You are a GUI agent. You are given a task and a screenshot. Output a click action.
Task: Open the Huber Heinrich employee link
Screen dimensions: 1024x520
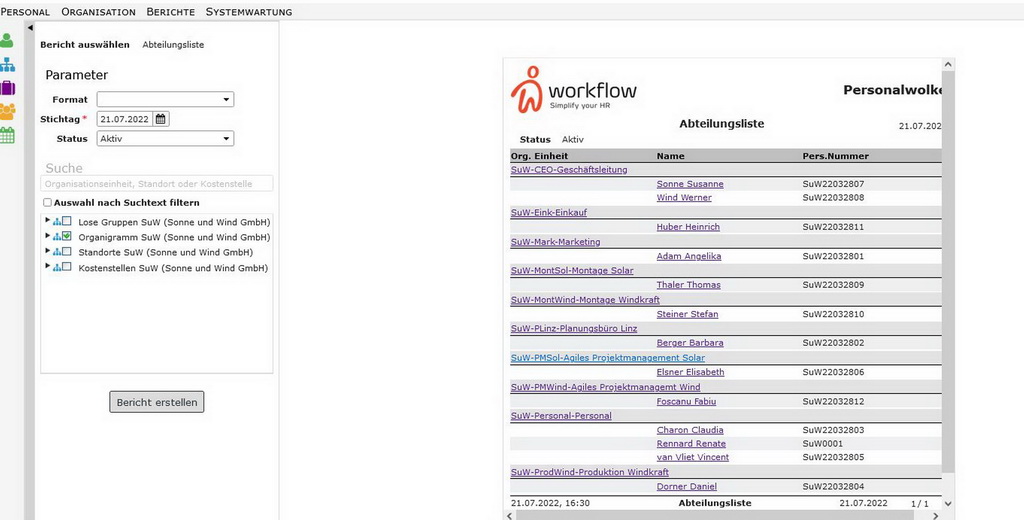(688, 227)
